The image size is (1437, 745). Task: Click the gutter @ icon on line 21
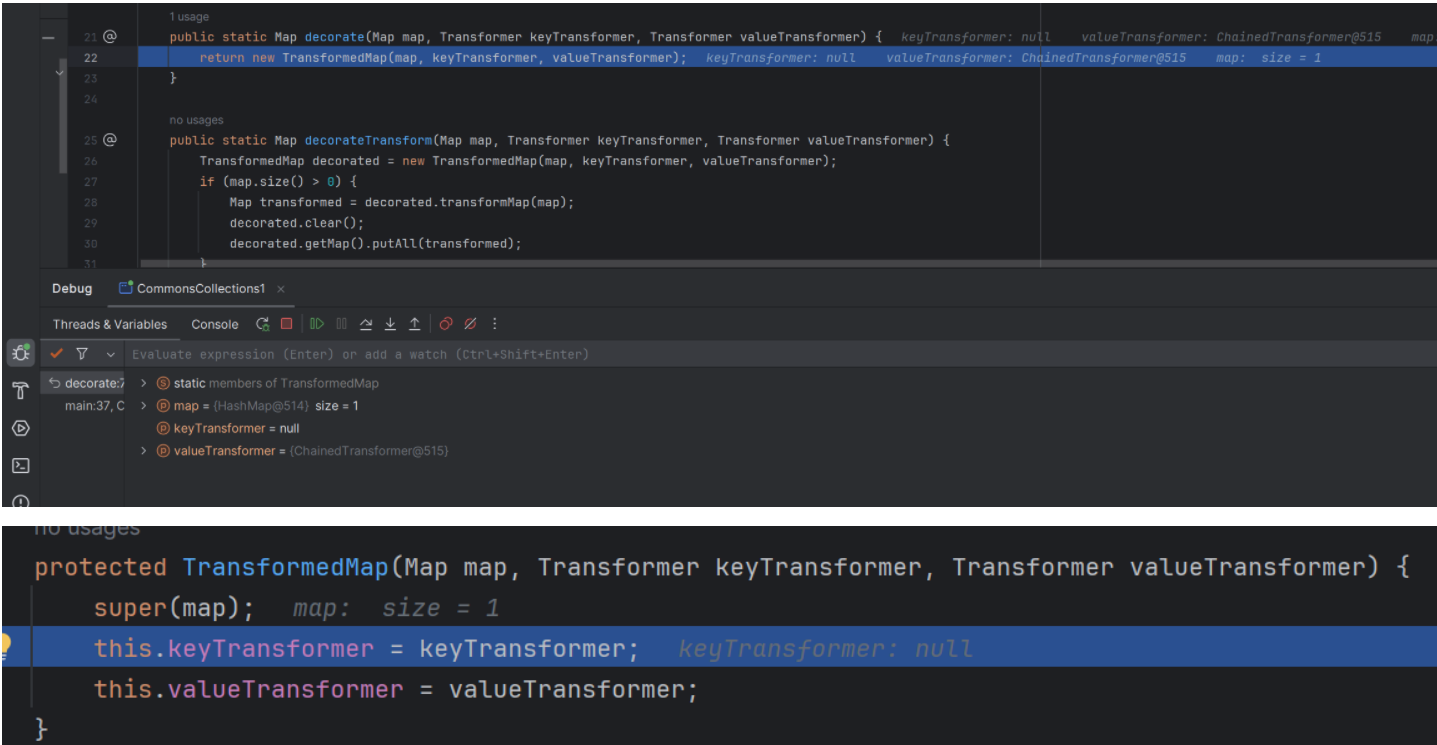[x=110, y=36]
